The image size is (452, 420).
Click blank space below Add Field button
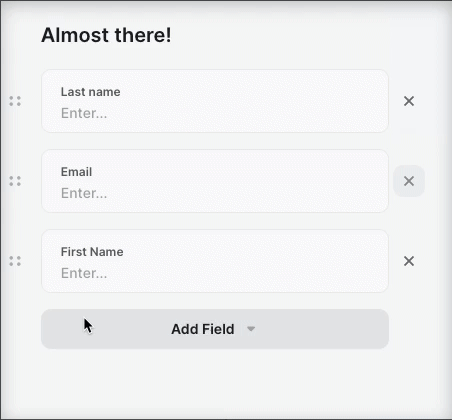(x=215, y=380)
